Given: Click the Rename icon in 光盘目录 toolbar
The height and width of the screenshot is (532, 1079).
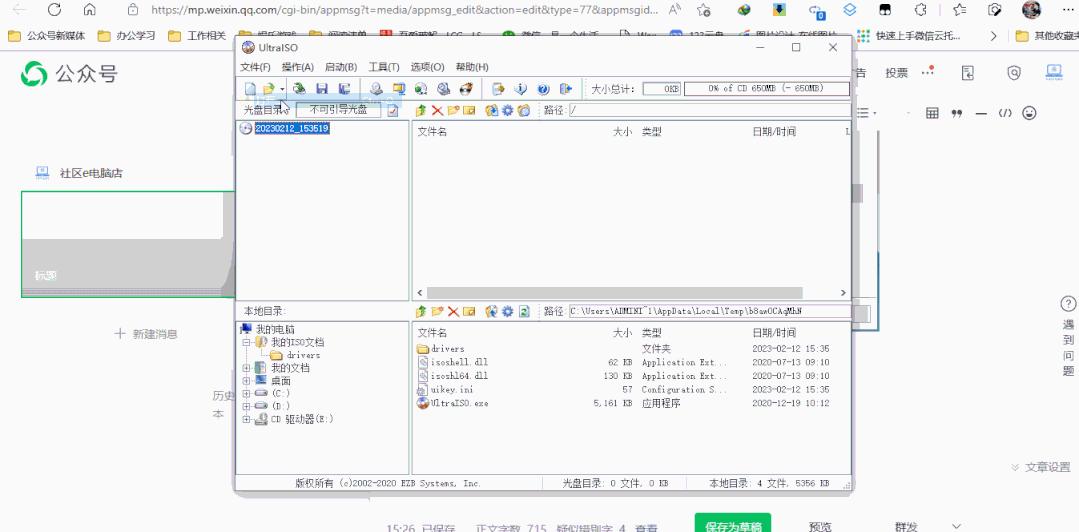Looking at the screenshot, I should coord(469,110).
